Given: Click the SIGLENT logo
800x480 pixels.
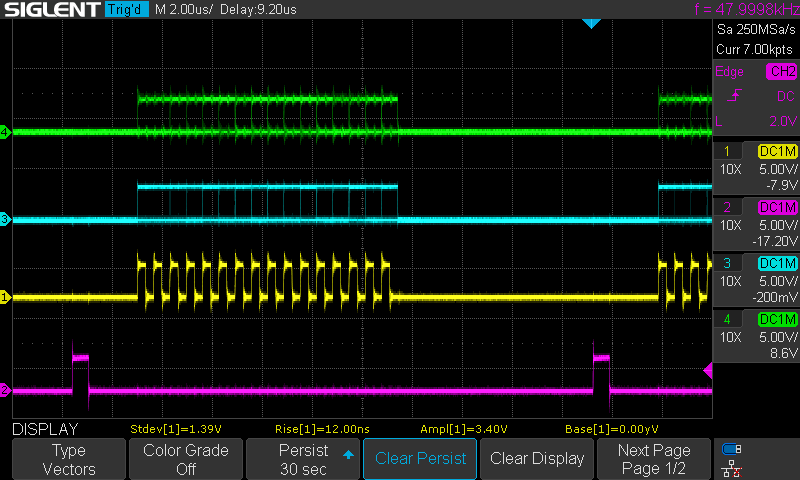Looking at the screenshot, I should click(52, 9).
